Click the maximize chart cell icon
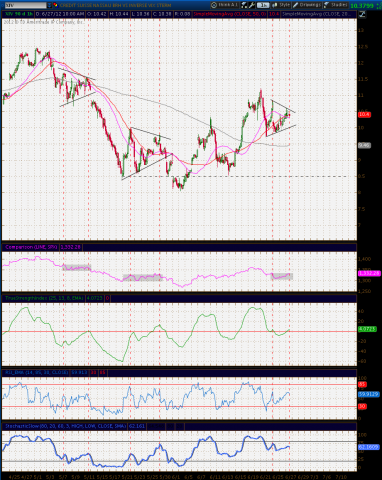 362,14
